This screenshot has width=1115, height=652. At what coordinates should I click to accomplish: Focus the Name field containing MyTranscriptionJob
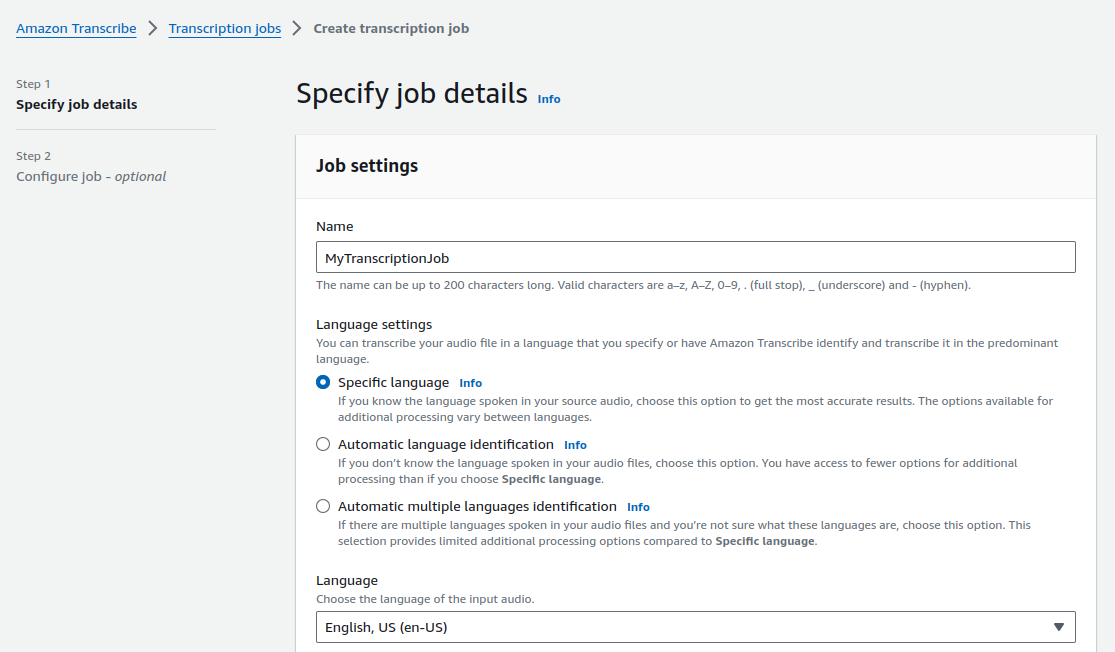695,257
